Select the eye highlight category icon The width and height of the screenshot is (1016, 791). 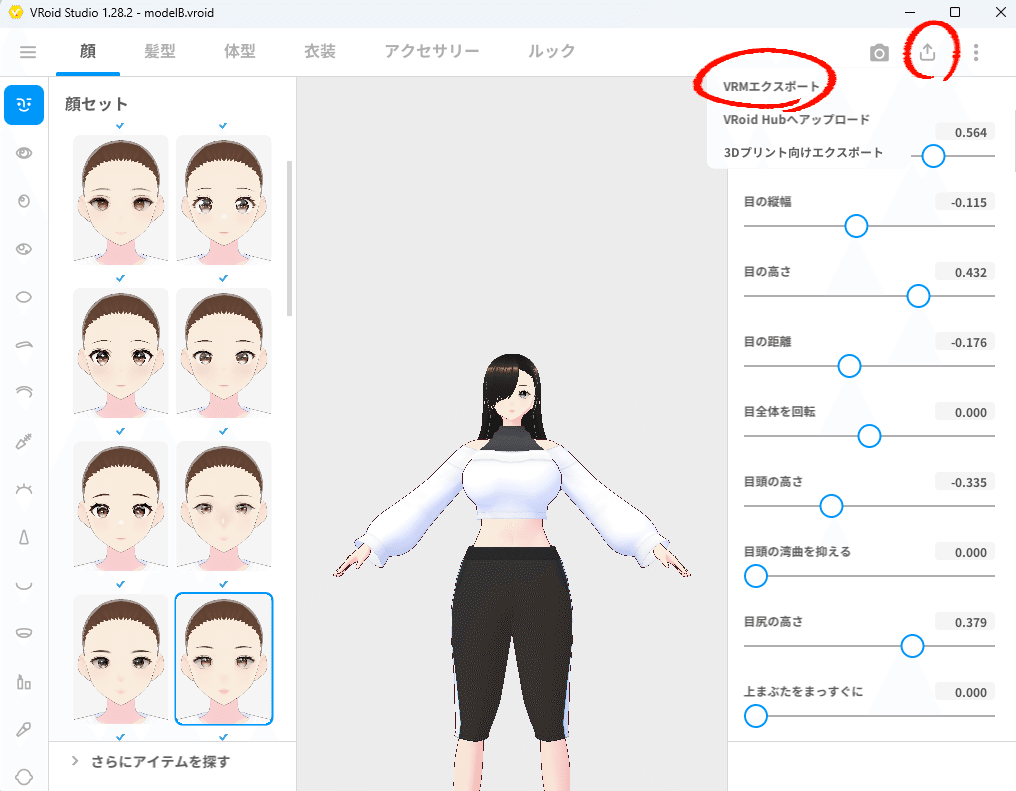[24, 249]
